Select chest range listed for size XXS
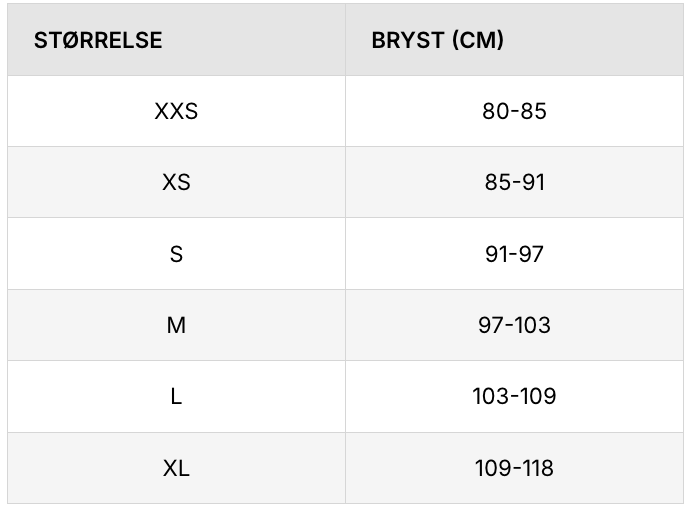 coord(514,111)
